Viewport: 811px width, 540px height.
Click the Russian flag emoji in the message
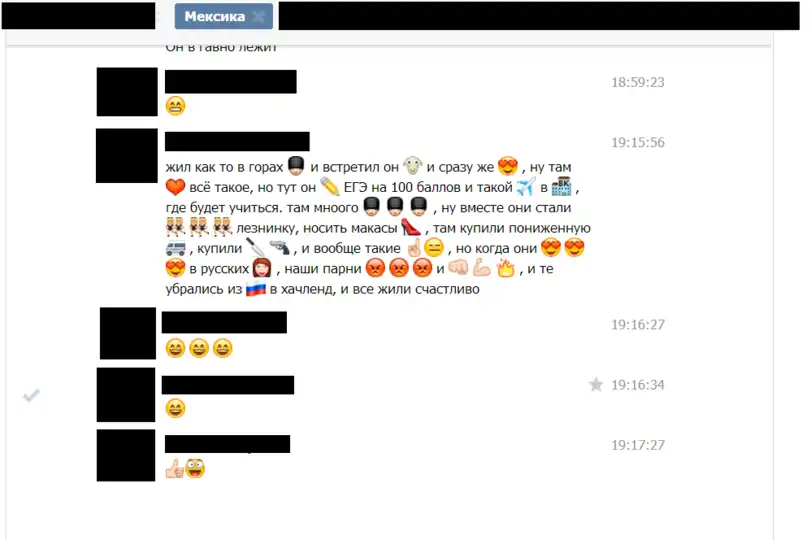[x=256, y=289]
